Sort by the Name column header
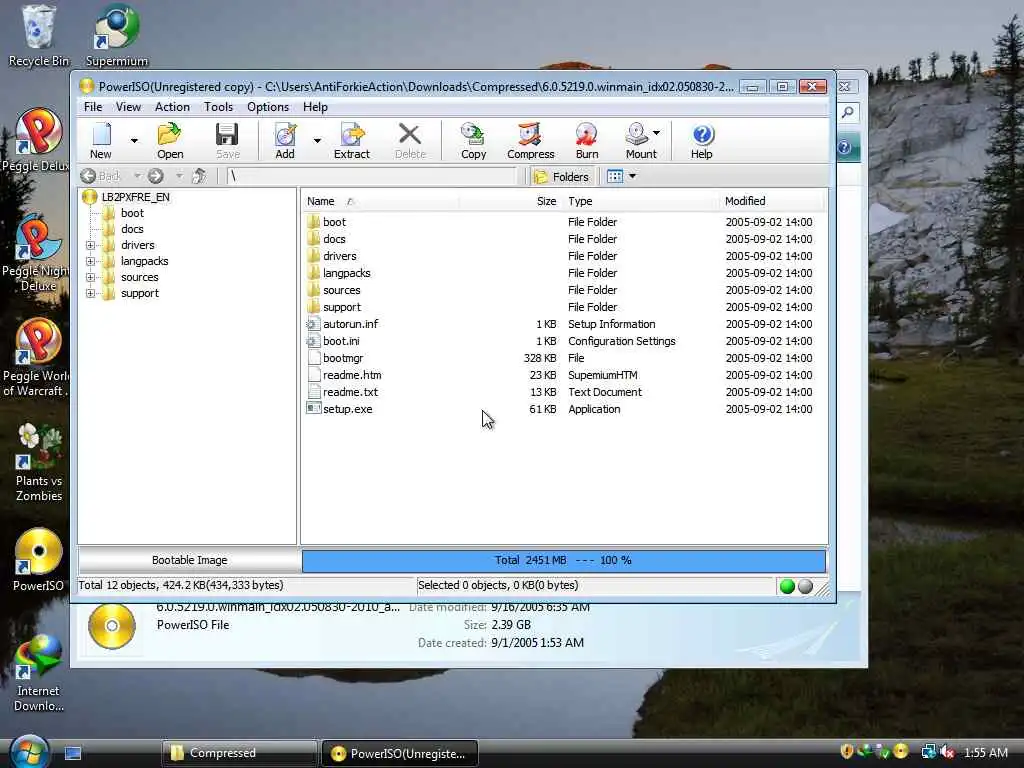This screenshot has width=1024, height=768. point(381,201)
